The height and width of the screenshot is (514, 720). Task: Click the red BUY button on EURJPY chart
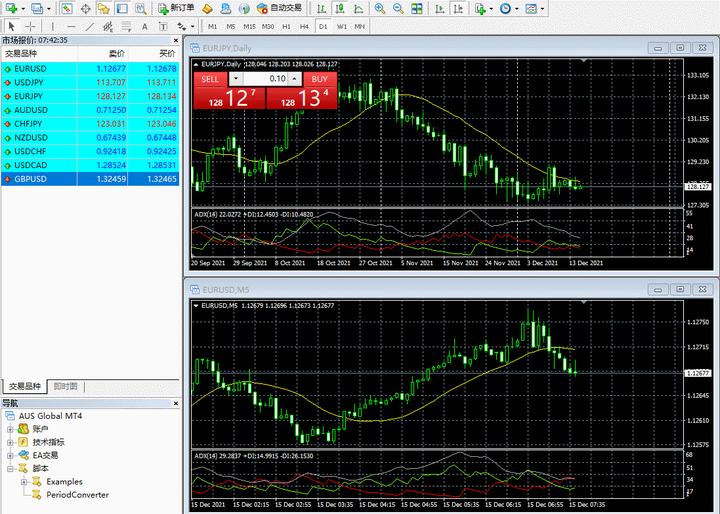[320, 79]
